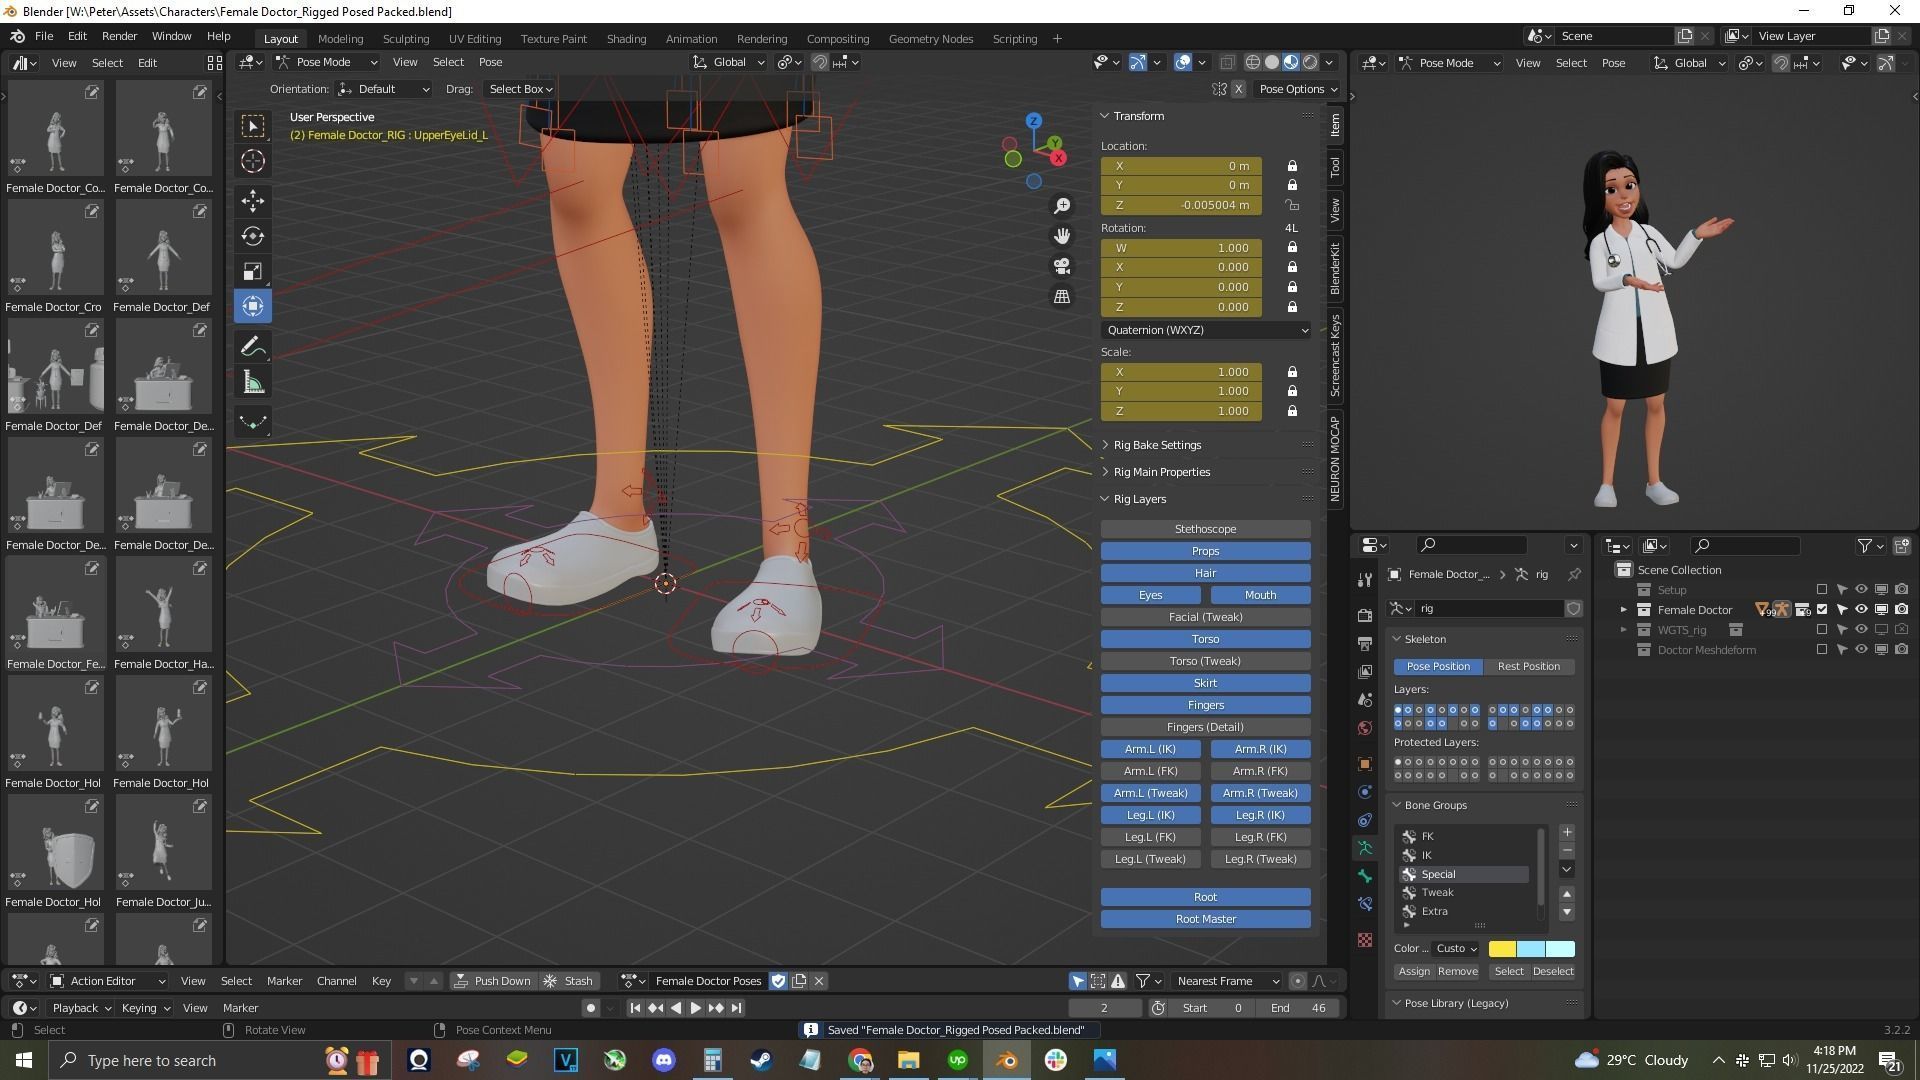Click the auto keying record dot
Image resolution: width=1920 pixels, height=1080 pixels.
590,1008
